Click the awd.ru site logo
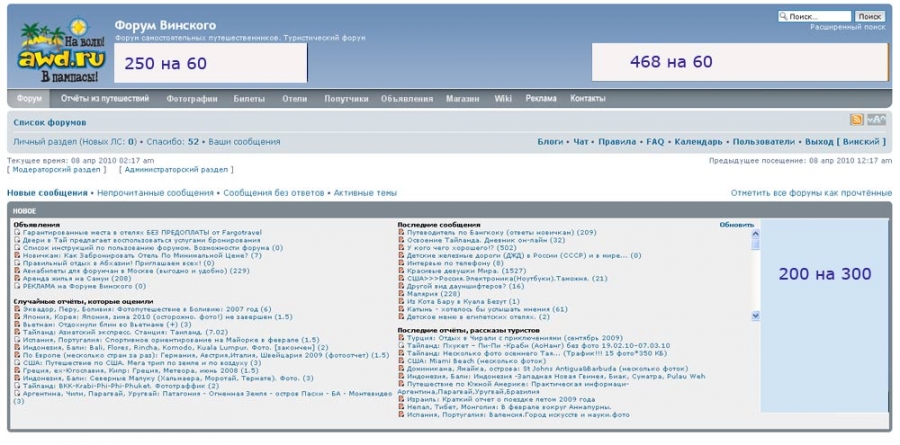The image size is (900, 445). [x=61, y=51]
